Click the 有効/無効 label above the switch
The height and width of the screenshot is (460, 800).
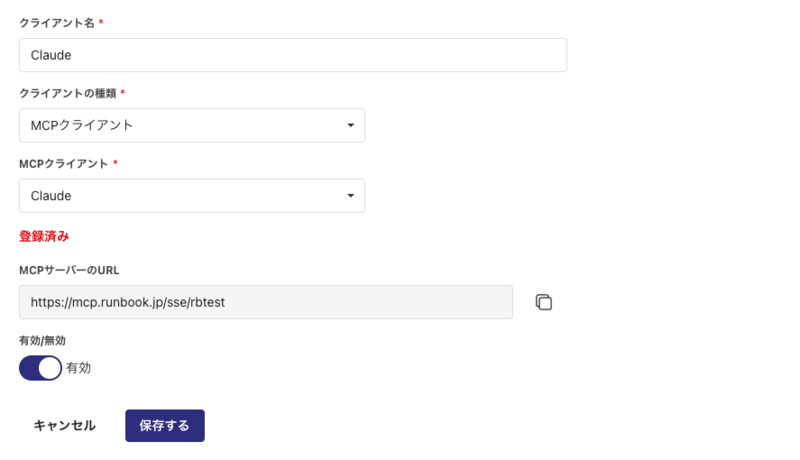coord(43,340)
